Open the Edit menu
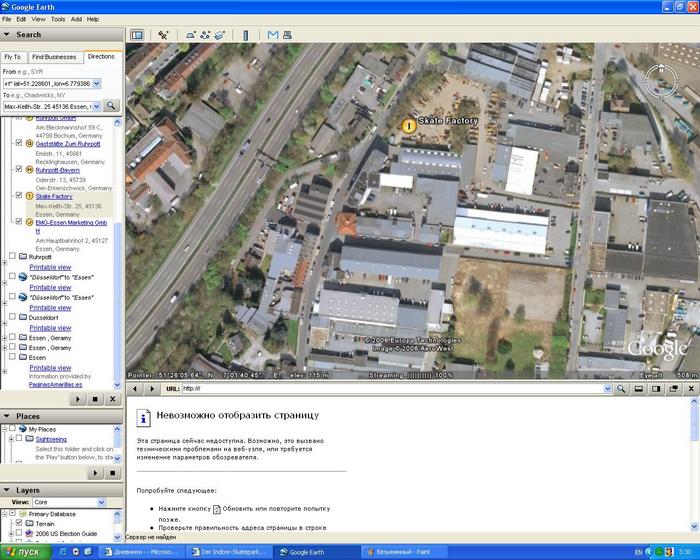Viewport: 700px width, 560px height. pos(21,19)
